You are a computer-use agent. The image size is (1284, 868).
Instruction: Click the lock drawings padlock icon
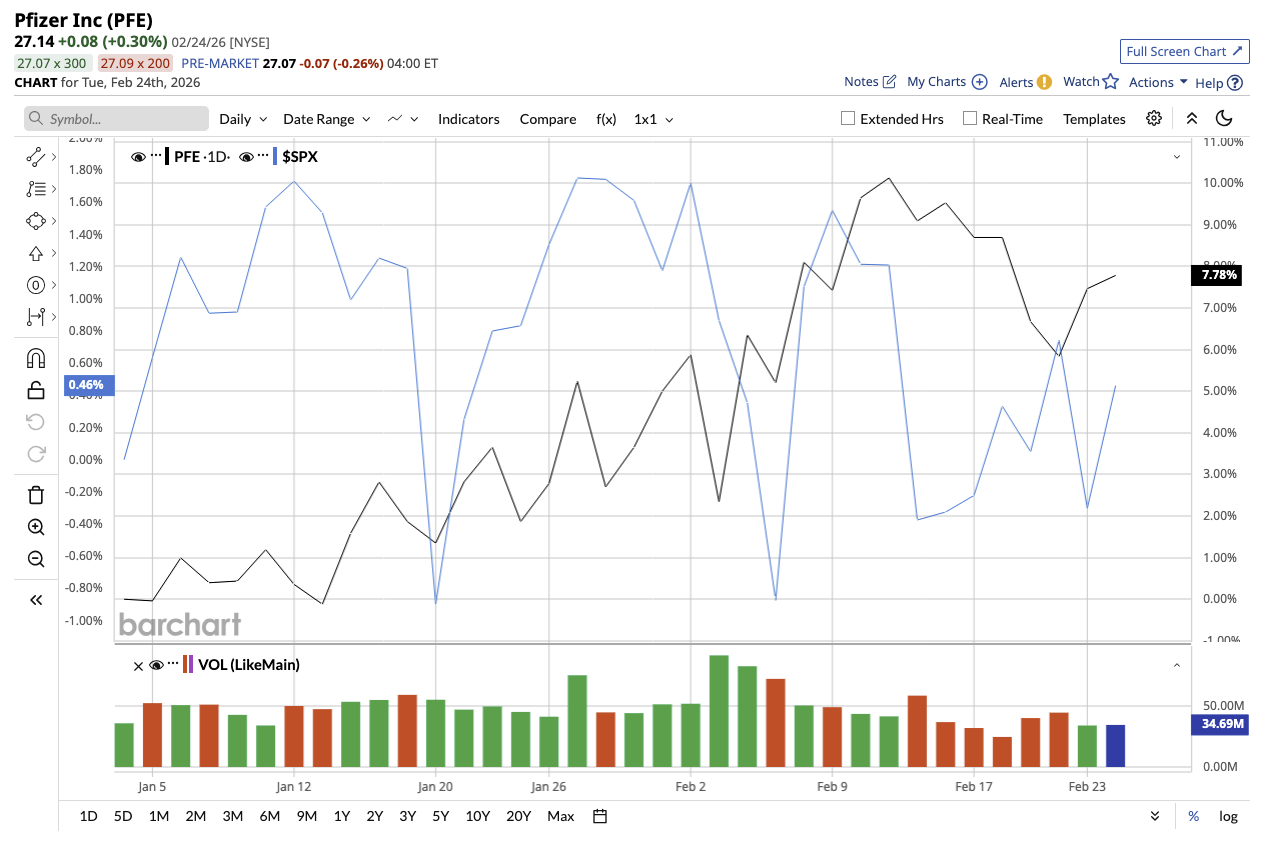point(36,390)
